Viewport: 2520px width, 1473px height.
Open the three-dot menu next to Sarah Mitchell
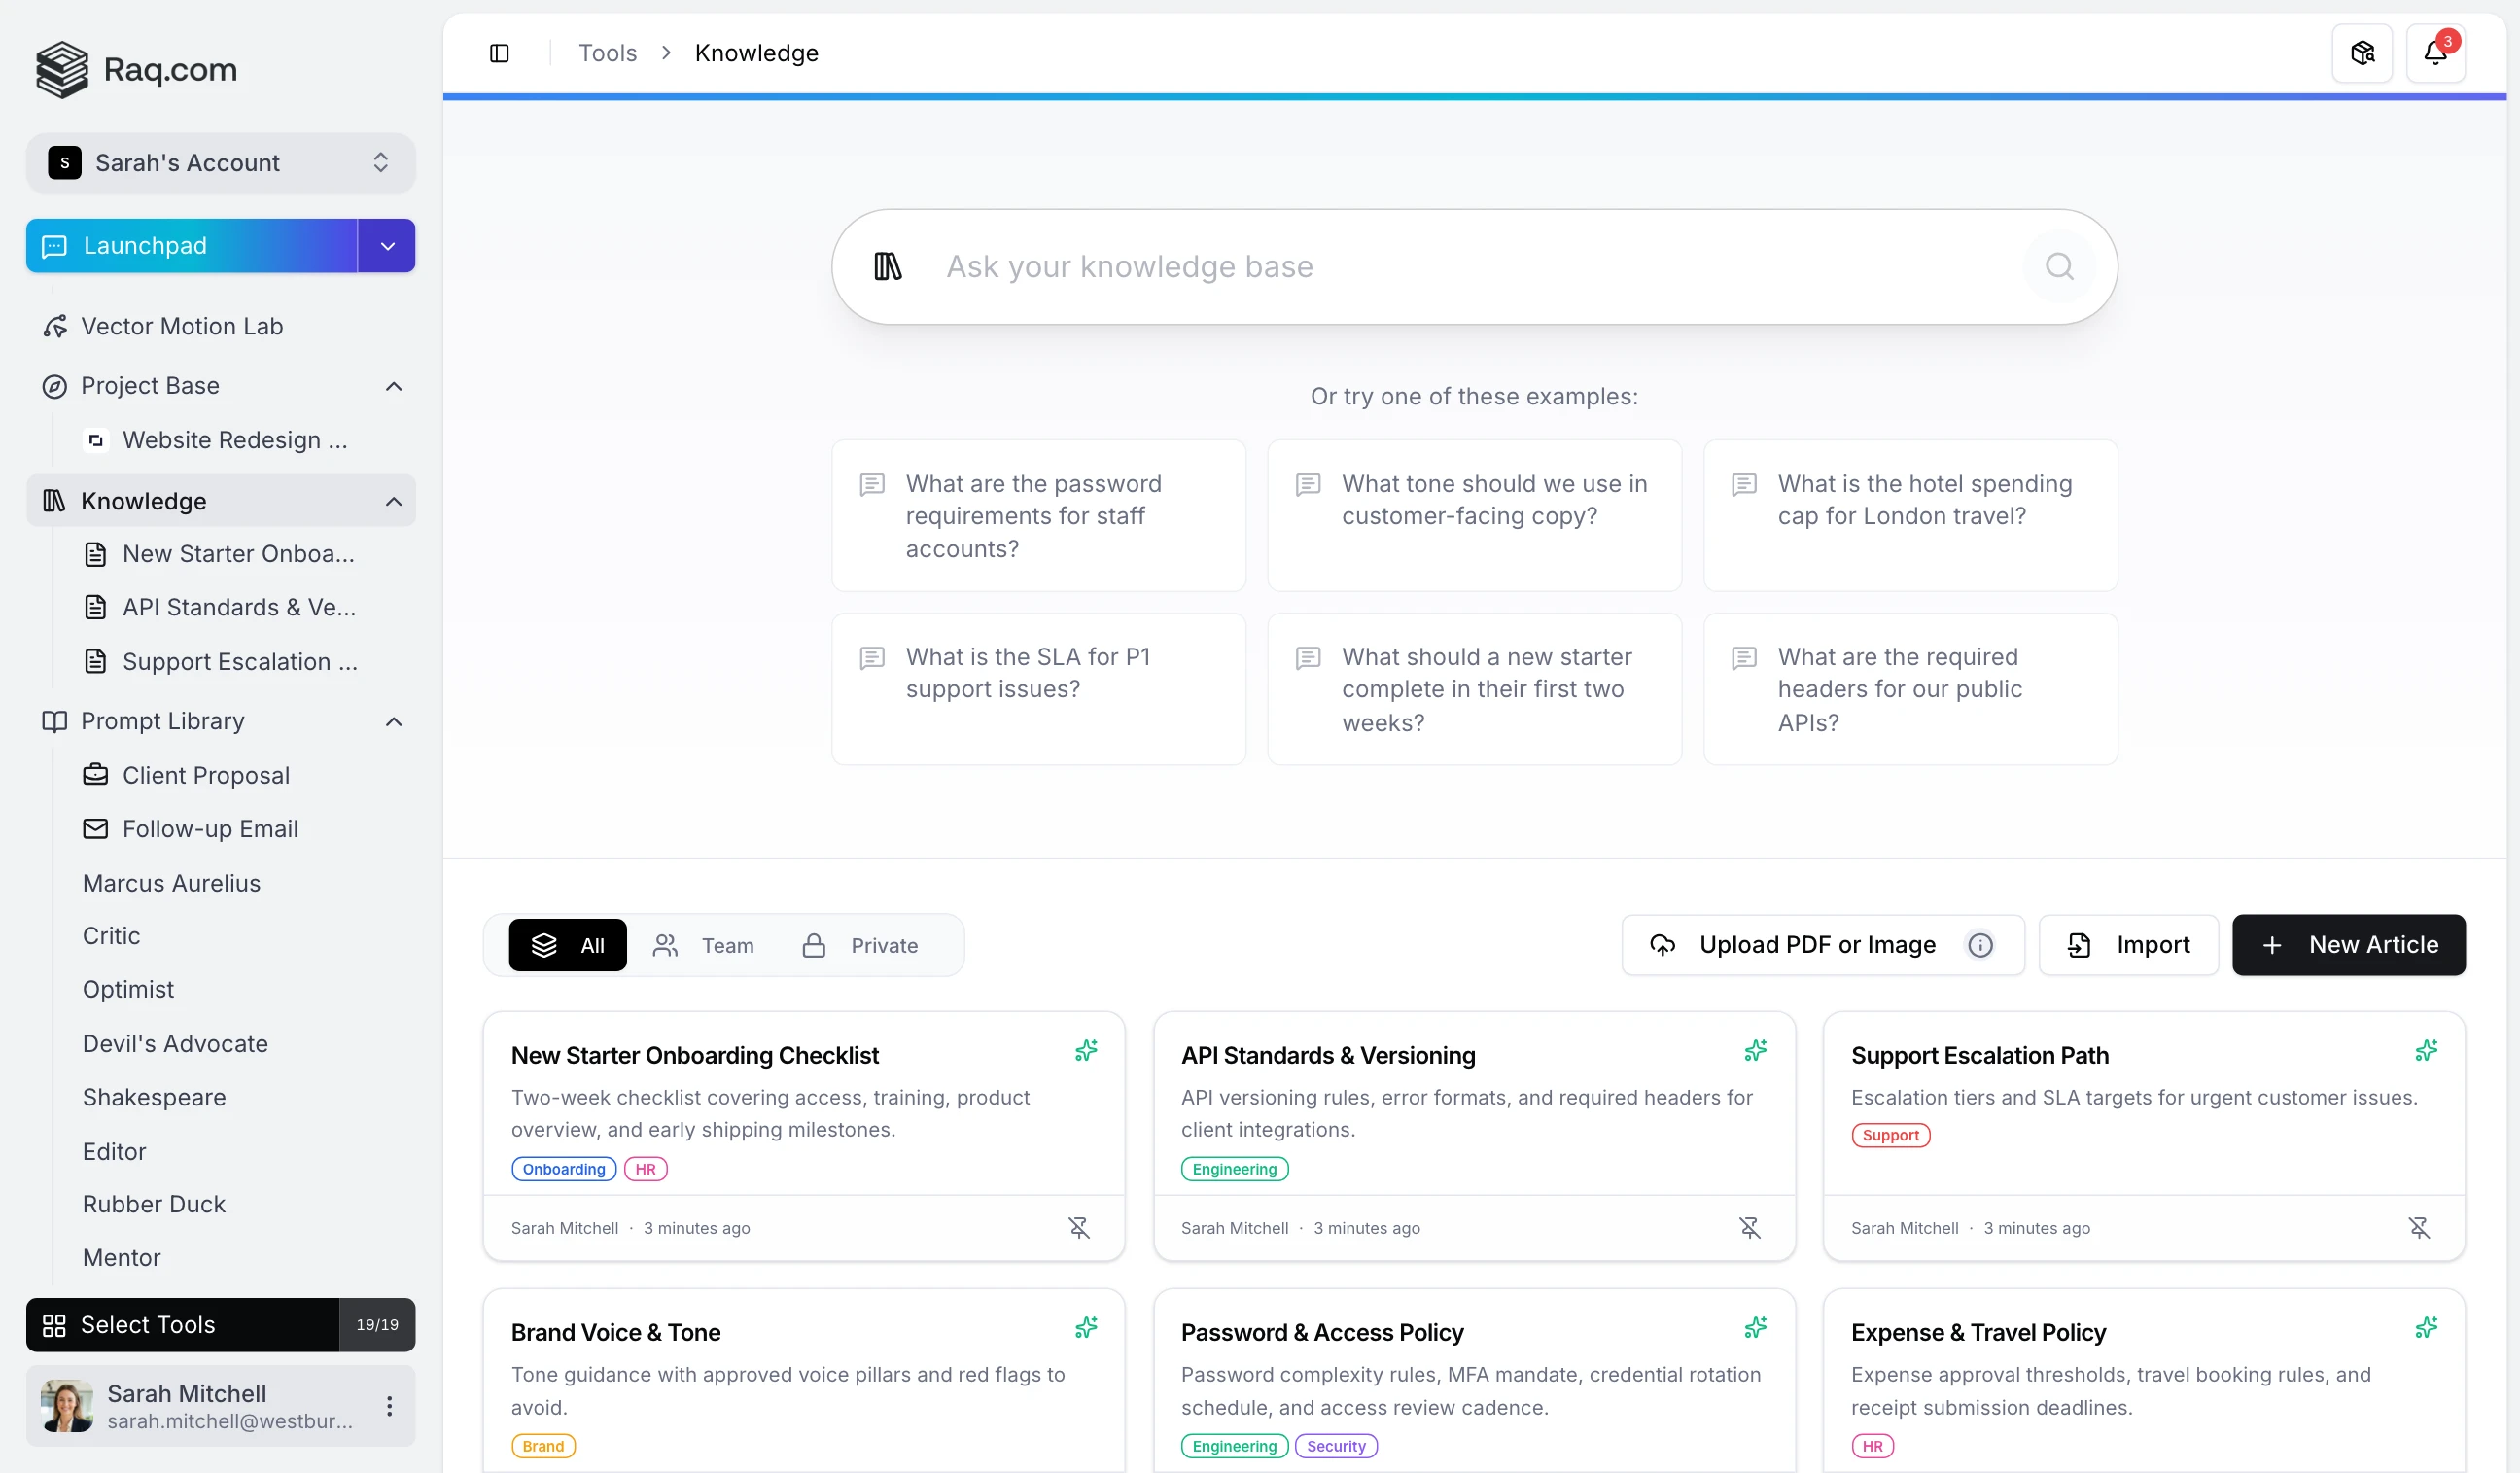pyautogui.click(x=389, y=1406)
